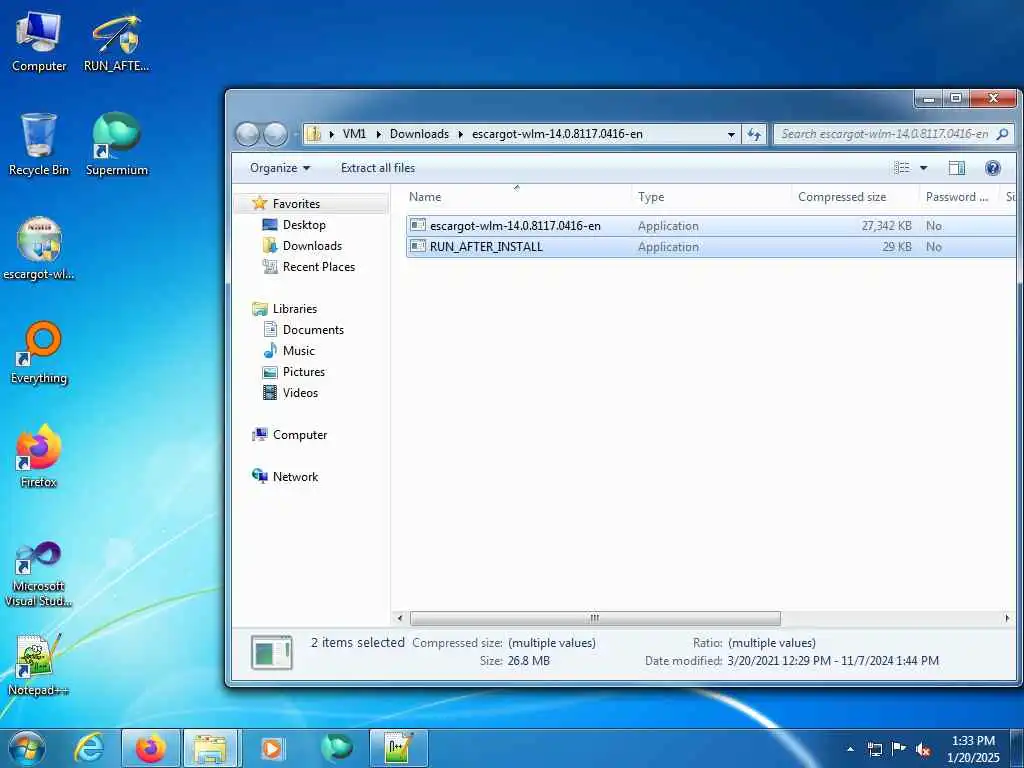This screenshot has height=768, width=1024.
Task: Select the Everything desktop shortcut
Action: pyautogui.click(x=39, y=353)
